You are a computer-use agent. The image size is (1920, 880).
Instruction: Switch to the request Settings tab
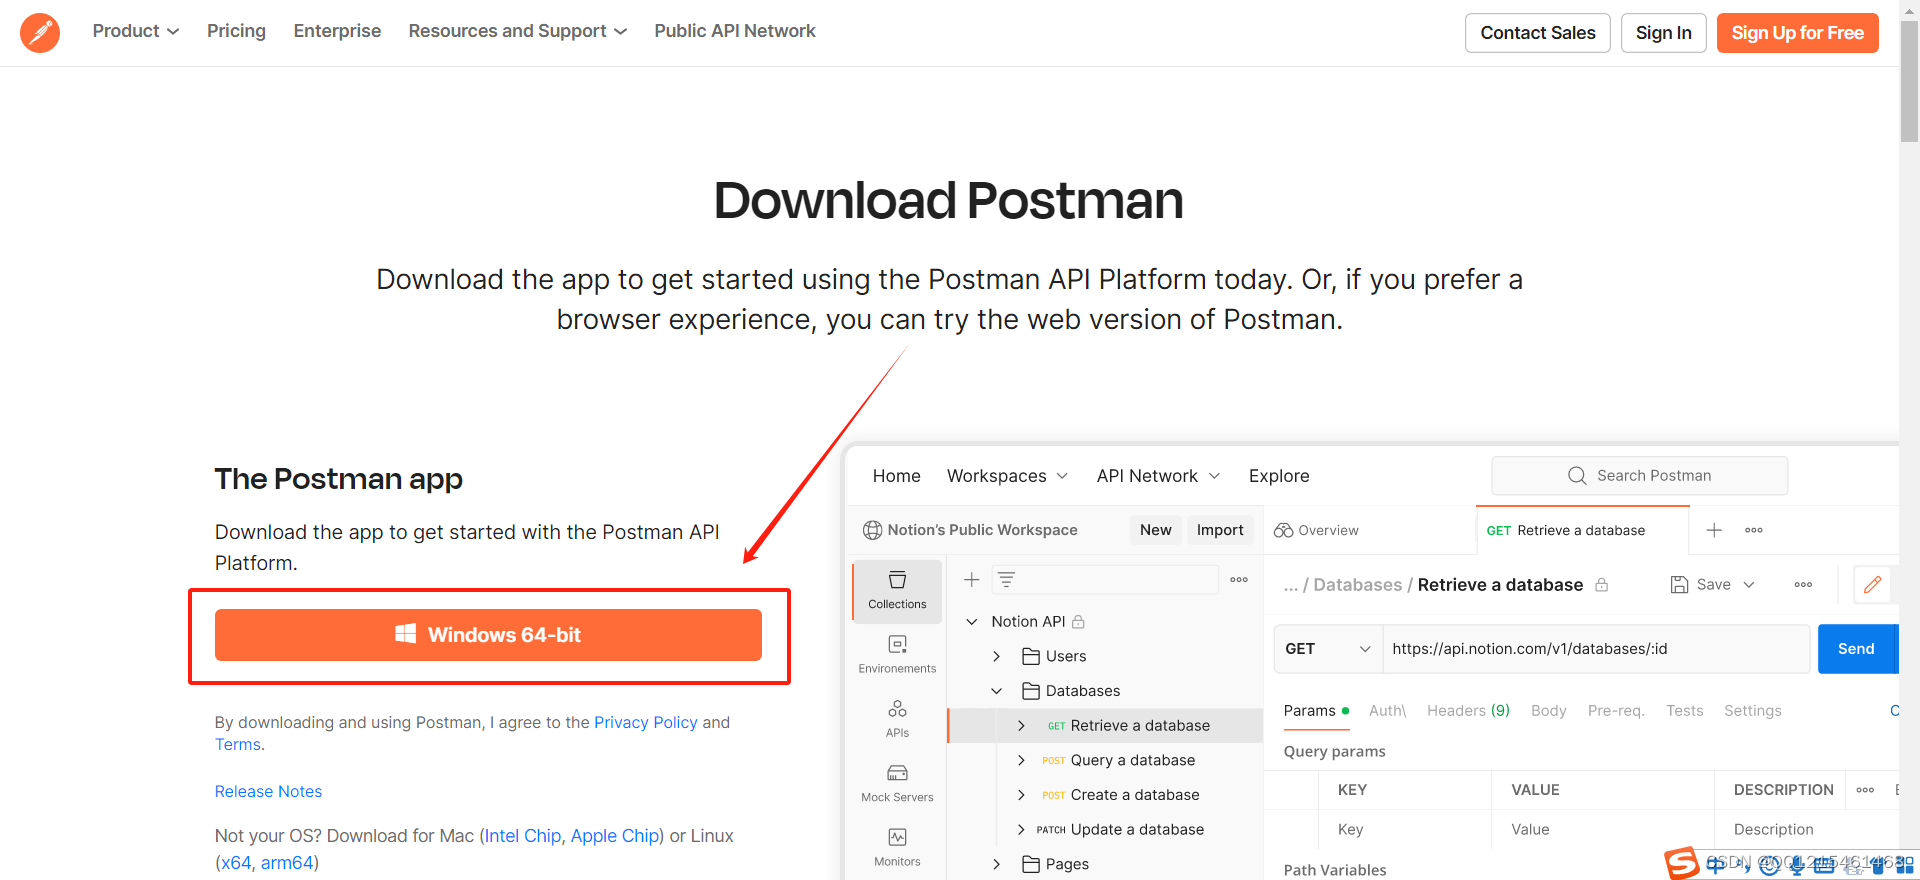(1752, 711)
